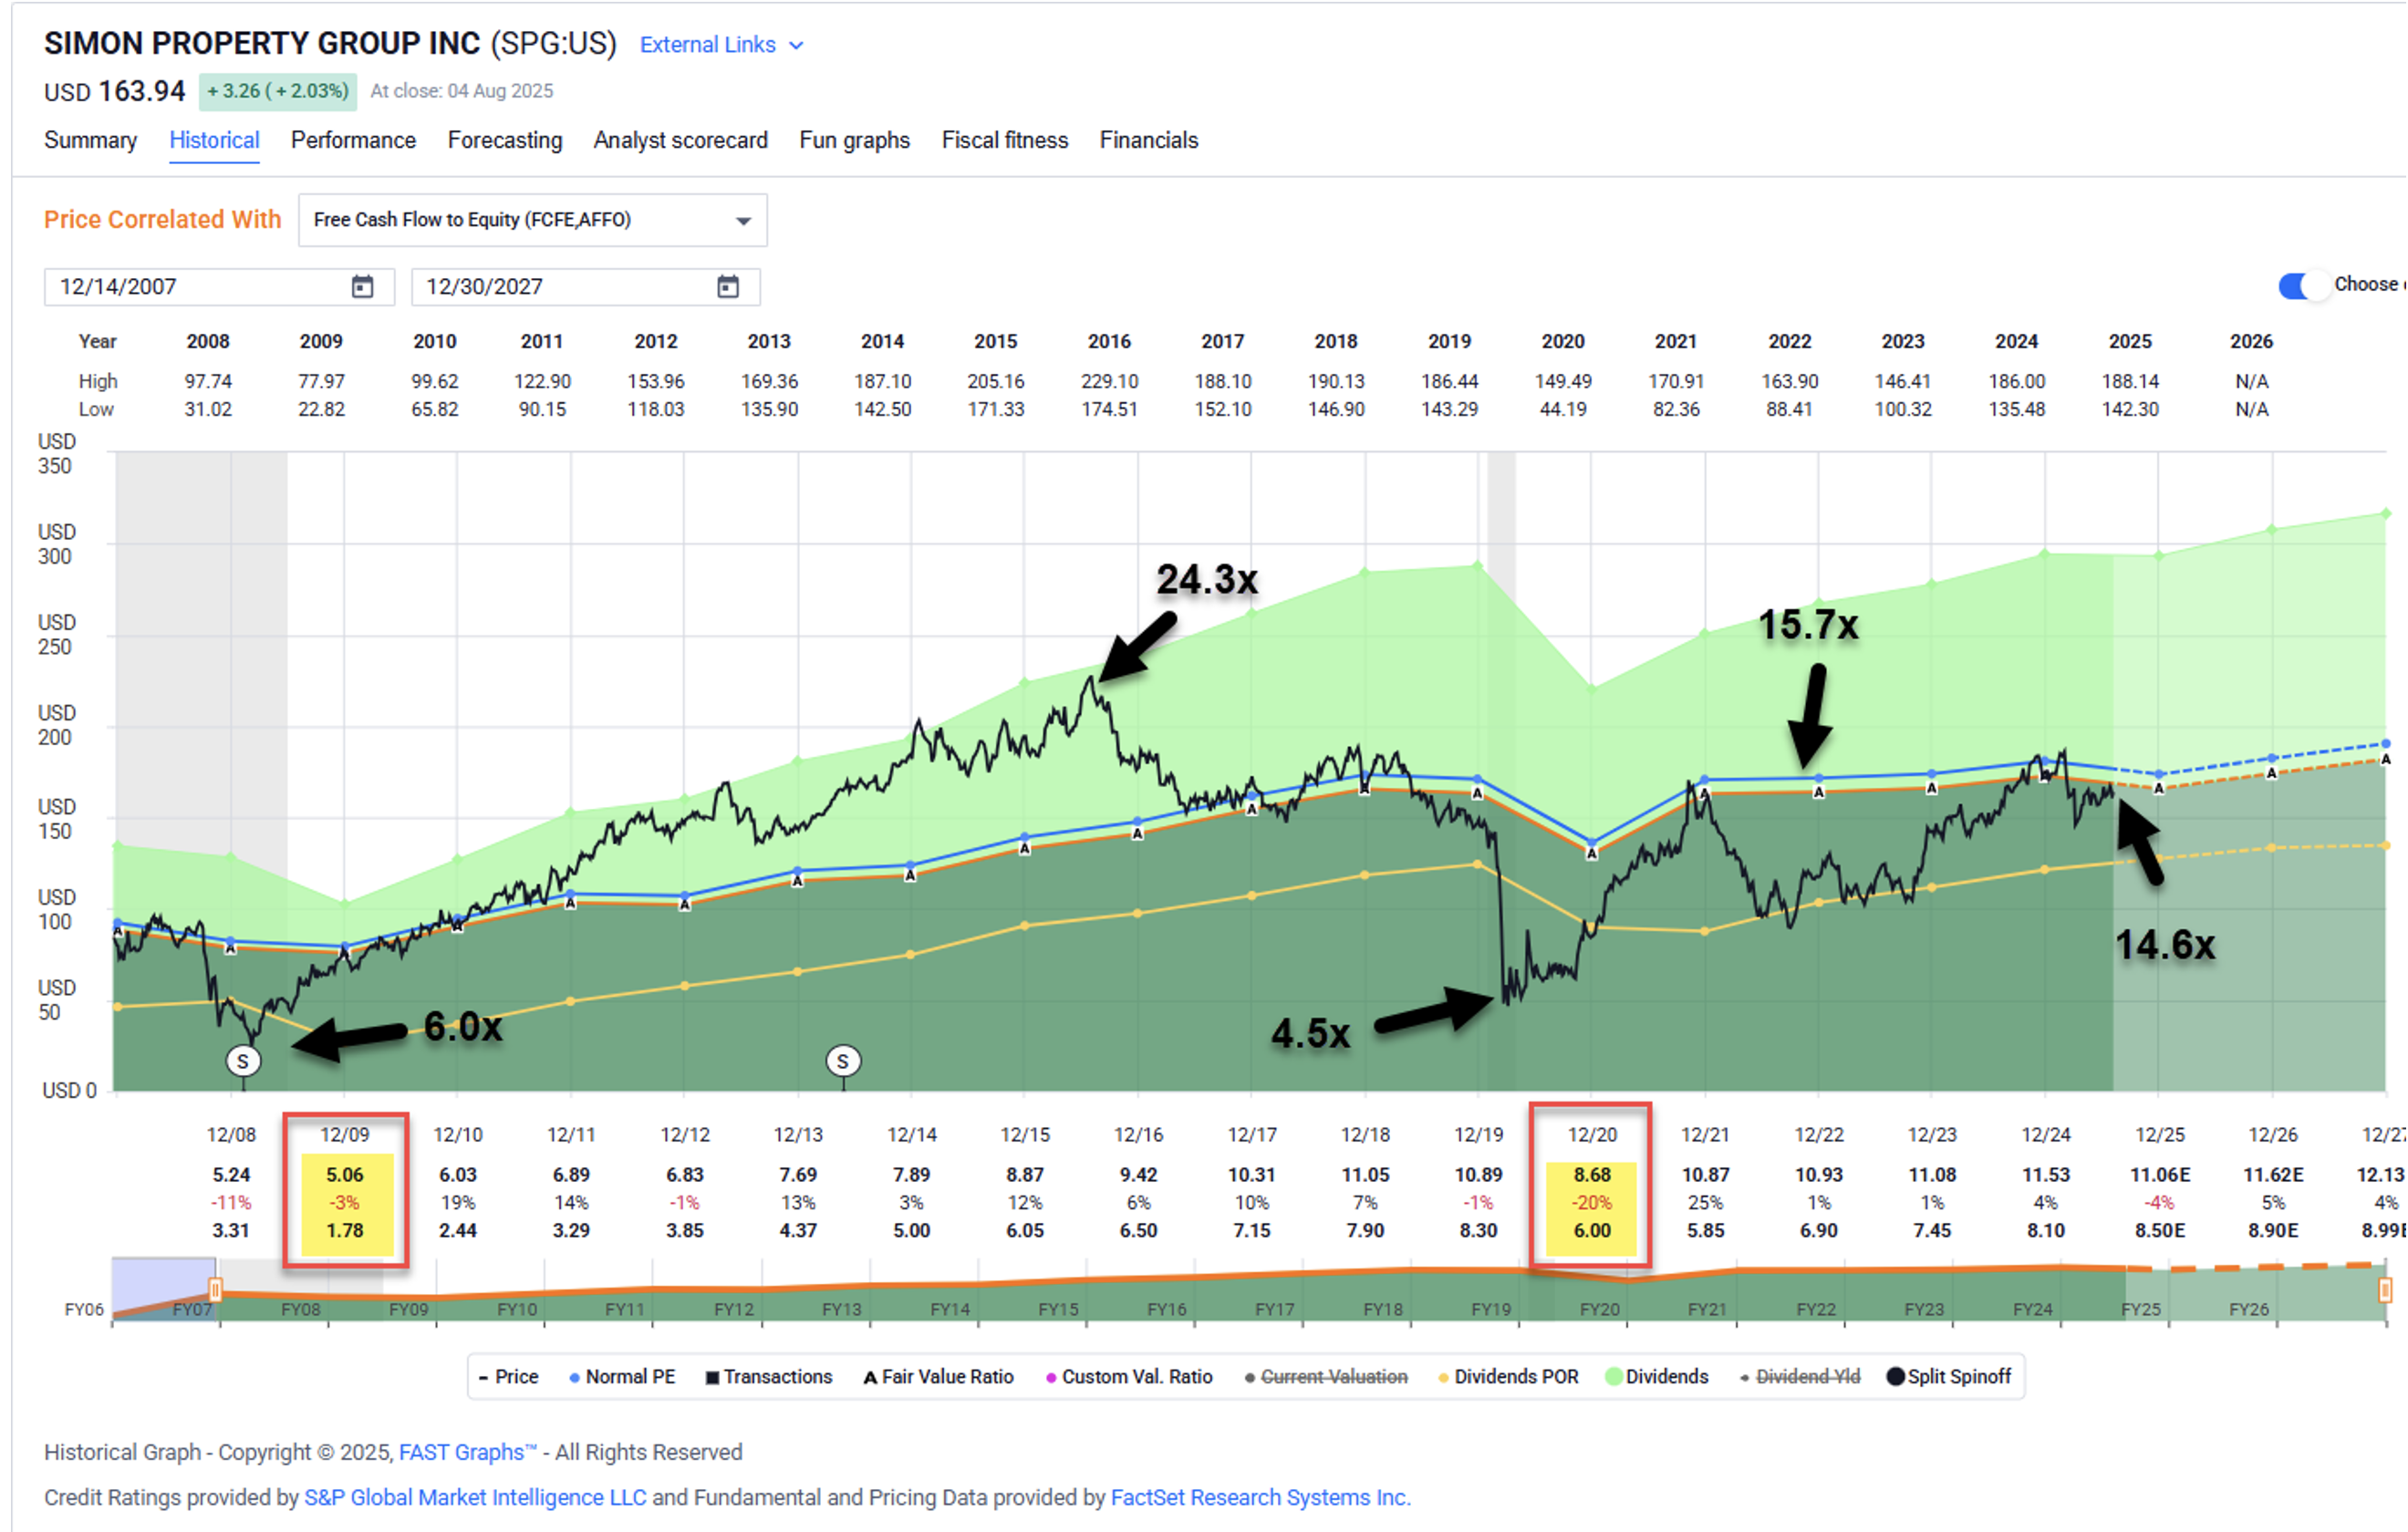Toggle the Transactions legend item
Viewport: 2408px width, 1532px height.
pos(769,1377)
